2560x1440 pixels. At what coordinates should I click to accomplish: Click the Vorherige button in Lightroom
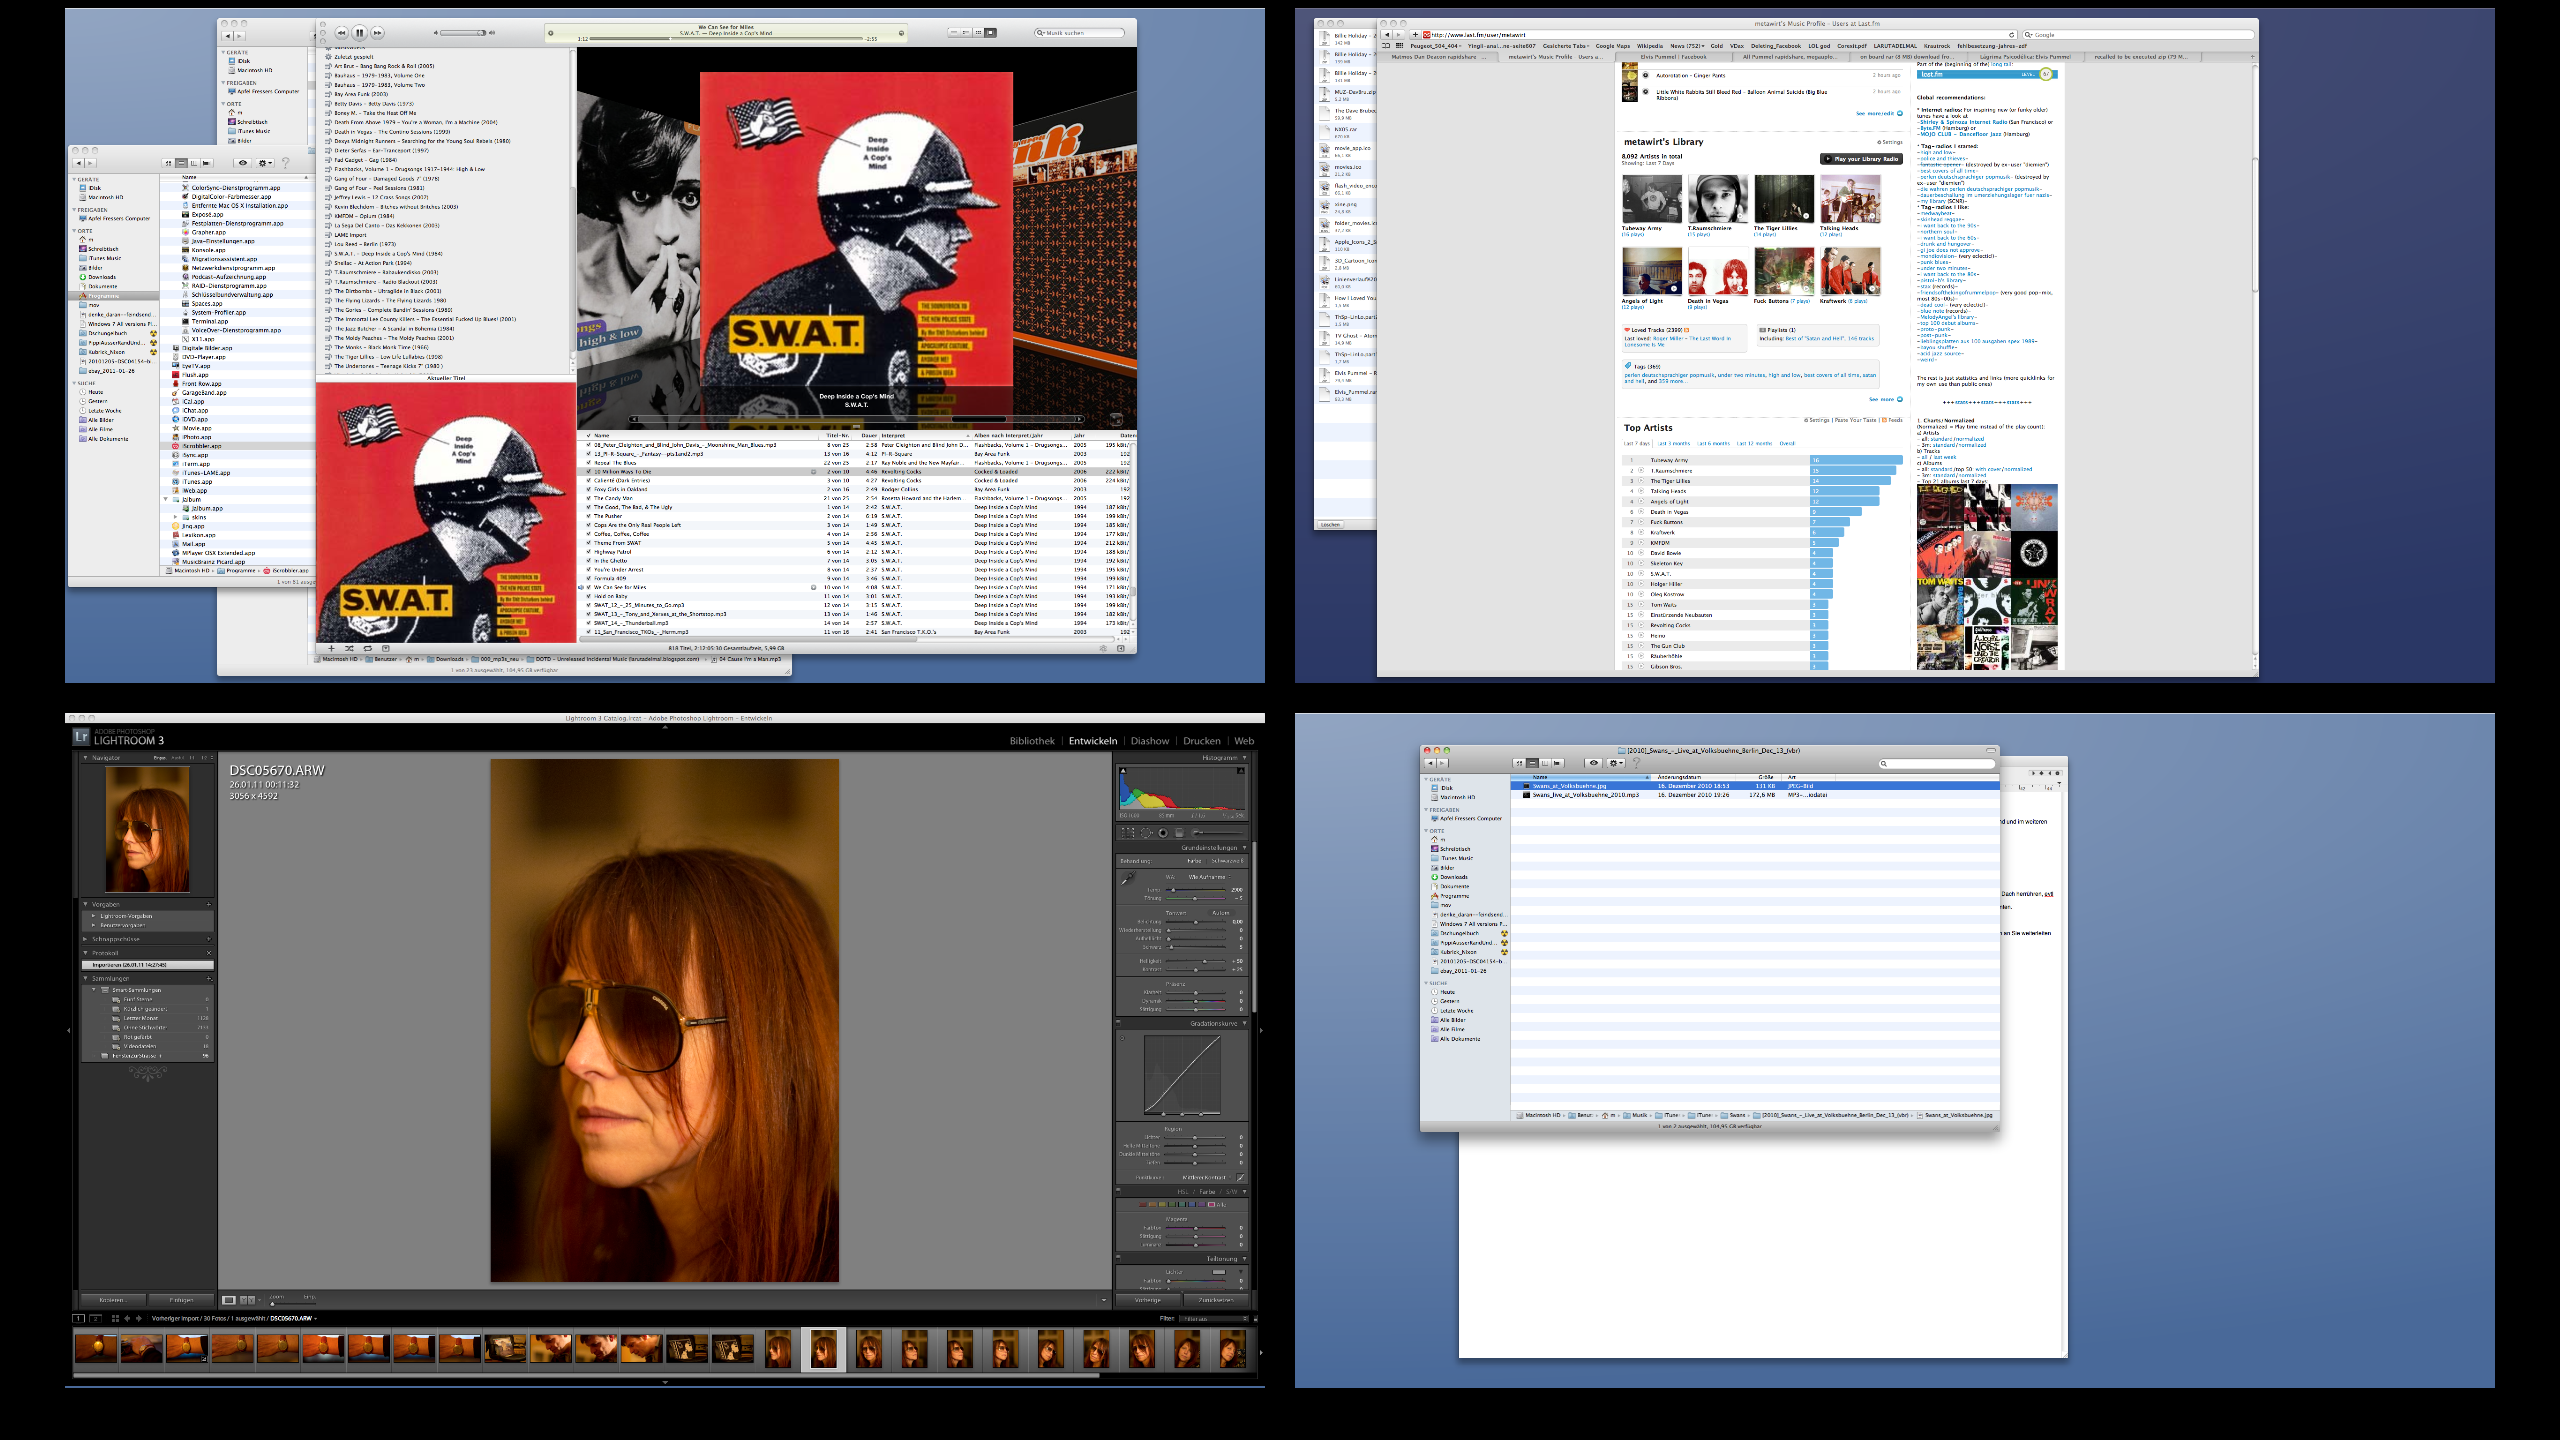point(1148,1300)
